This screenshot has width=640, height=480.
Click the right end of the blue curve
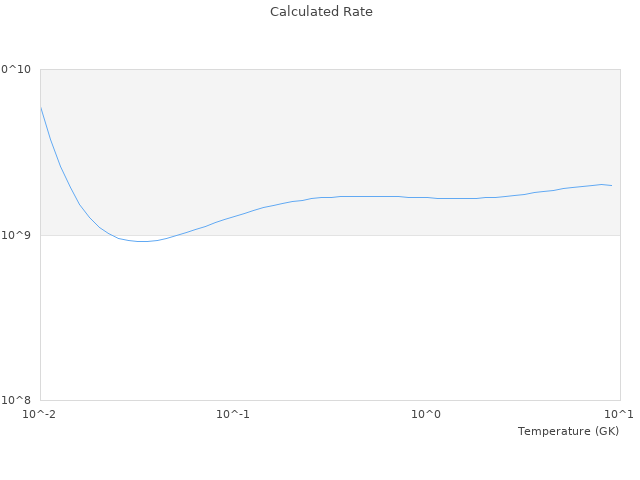[x=611, y=185]
